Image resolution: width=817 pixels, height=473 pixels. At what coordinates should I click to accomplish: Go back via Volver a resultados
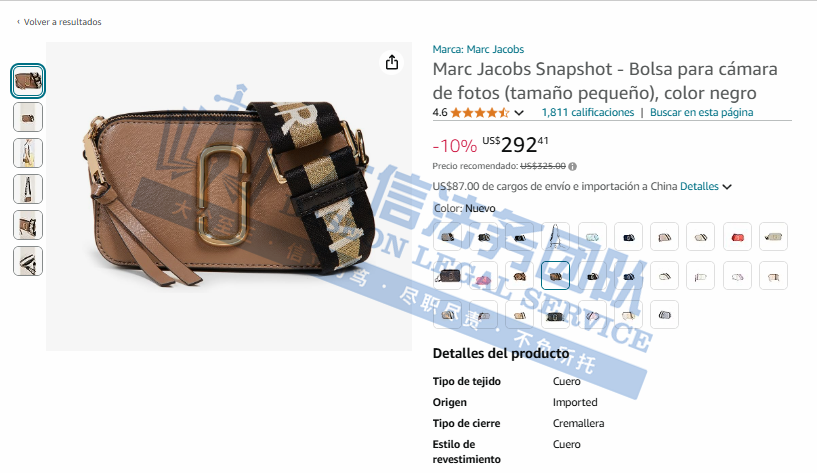[59, 22]
